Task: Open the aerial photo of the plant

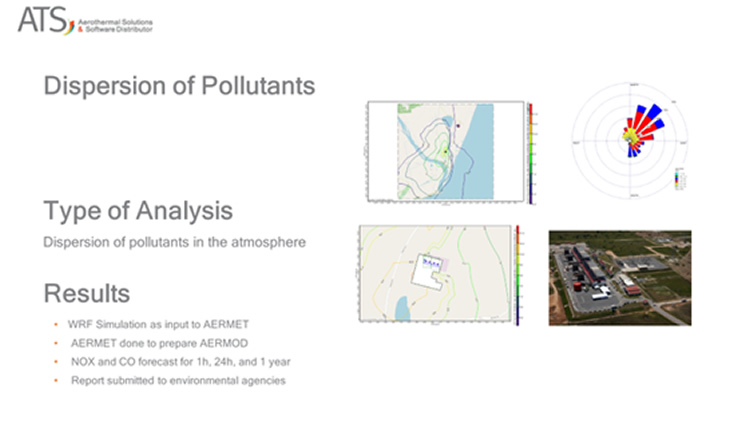Action: 619,277
